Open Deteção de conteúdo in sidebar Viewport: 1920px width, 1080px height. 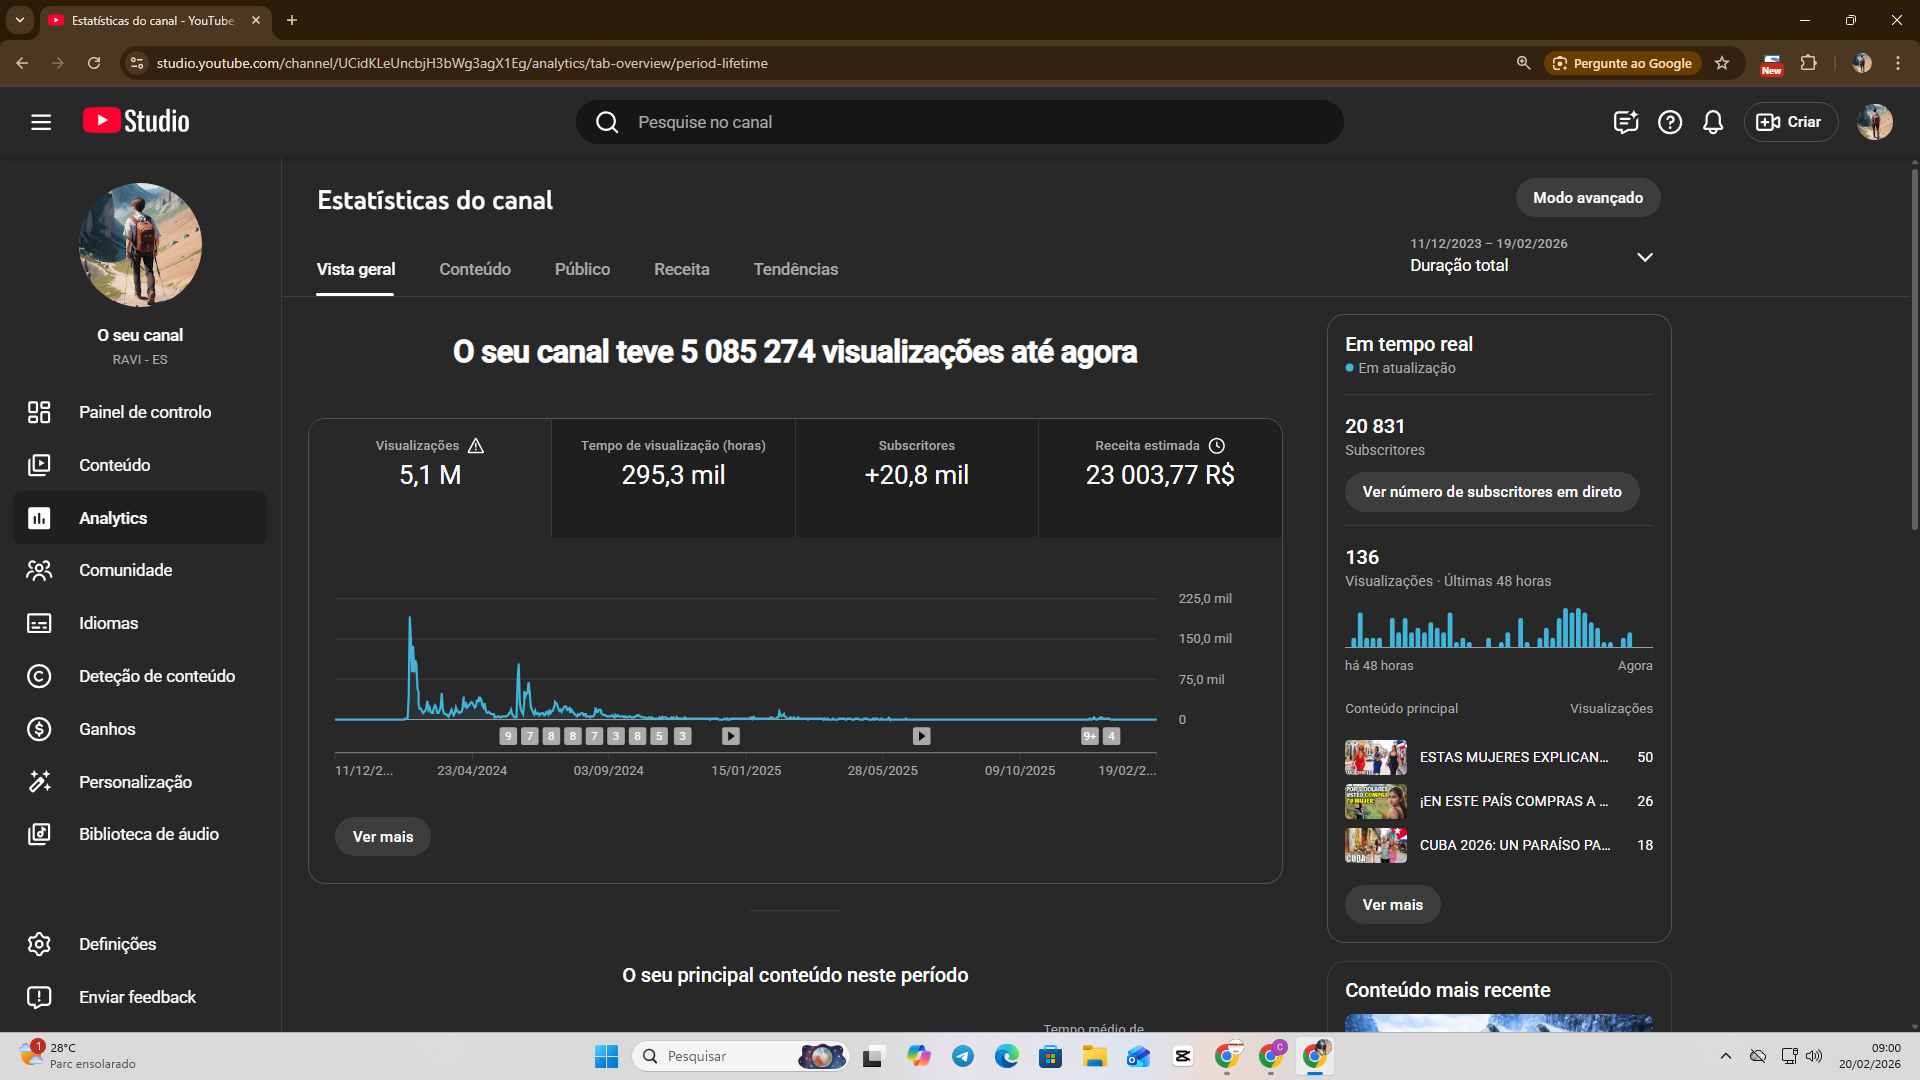pos(157,676)
